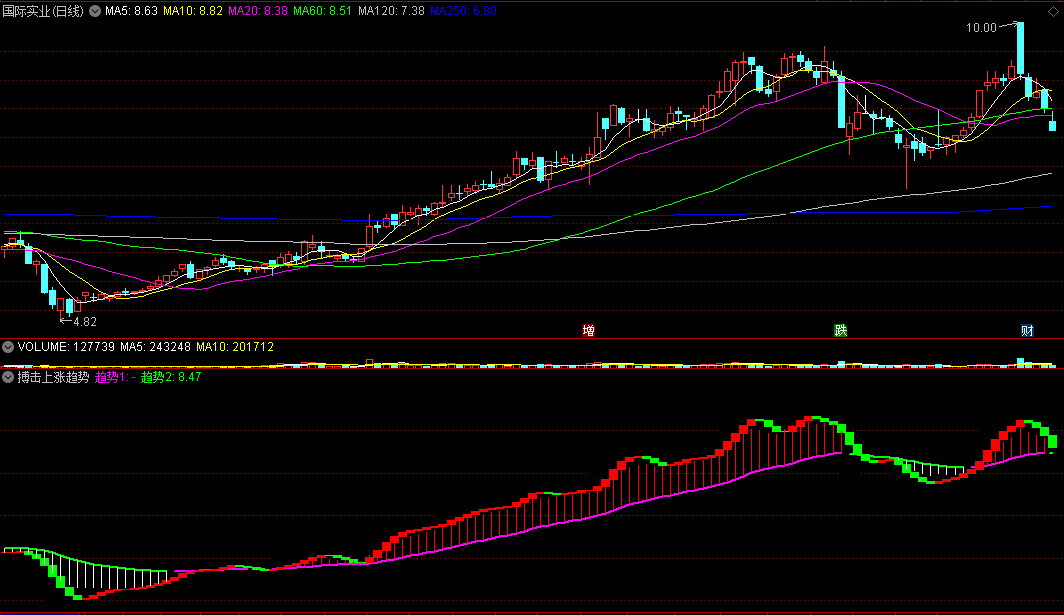Click the MA120: 7.38 label
The image size is (1064, 615).
click(x=392, y=11)
